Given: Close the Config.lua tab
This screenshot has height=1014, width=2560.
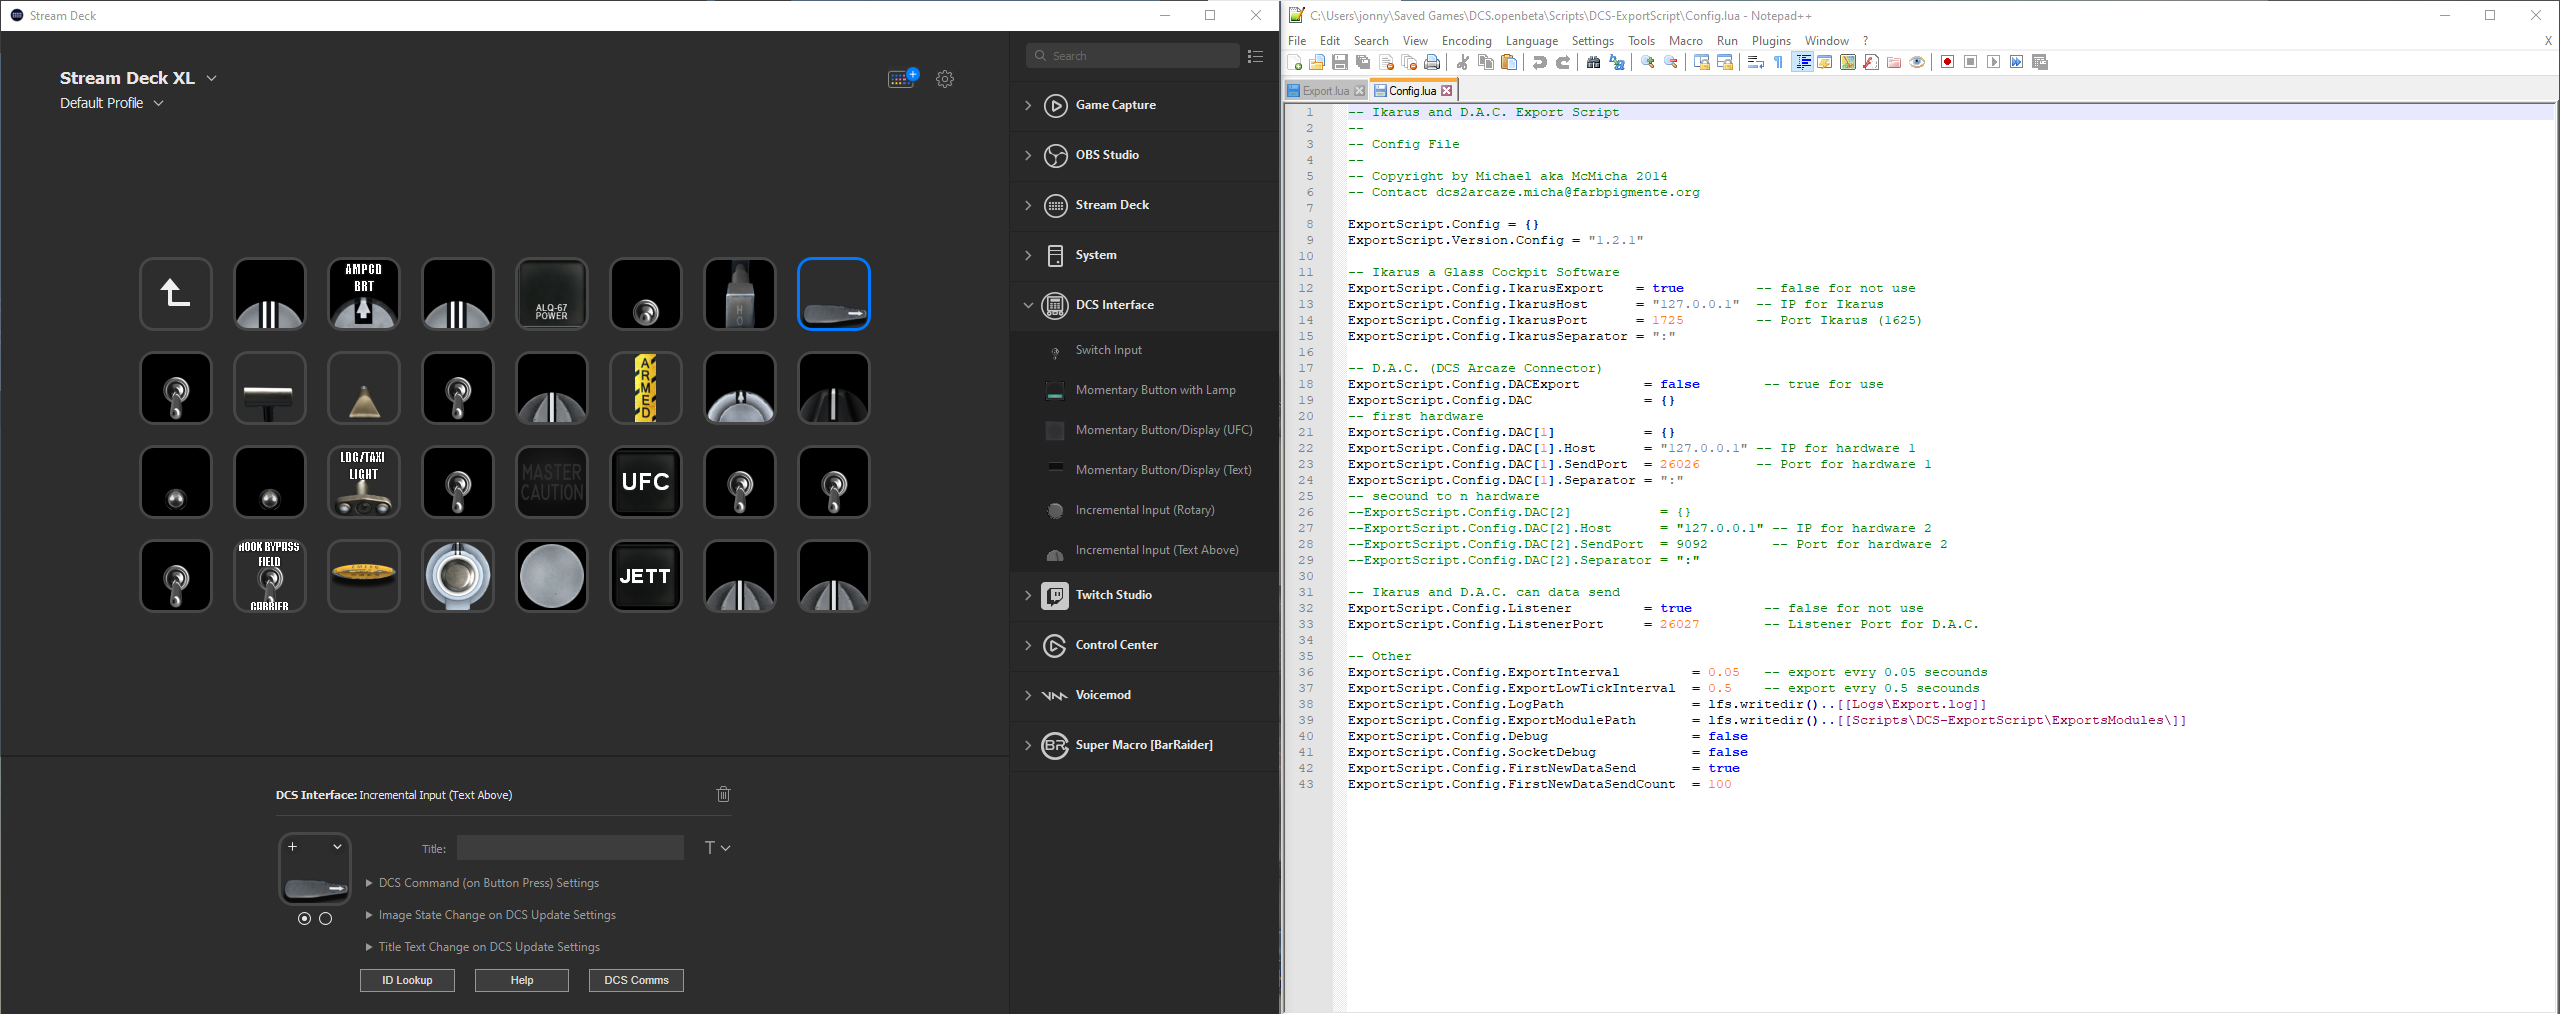Looking at the screenshot, I should pos(1446,91).
